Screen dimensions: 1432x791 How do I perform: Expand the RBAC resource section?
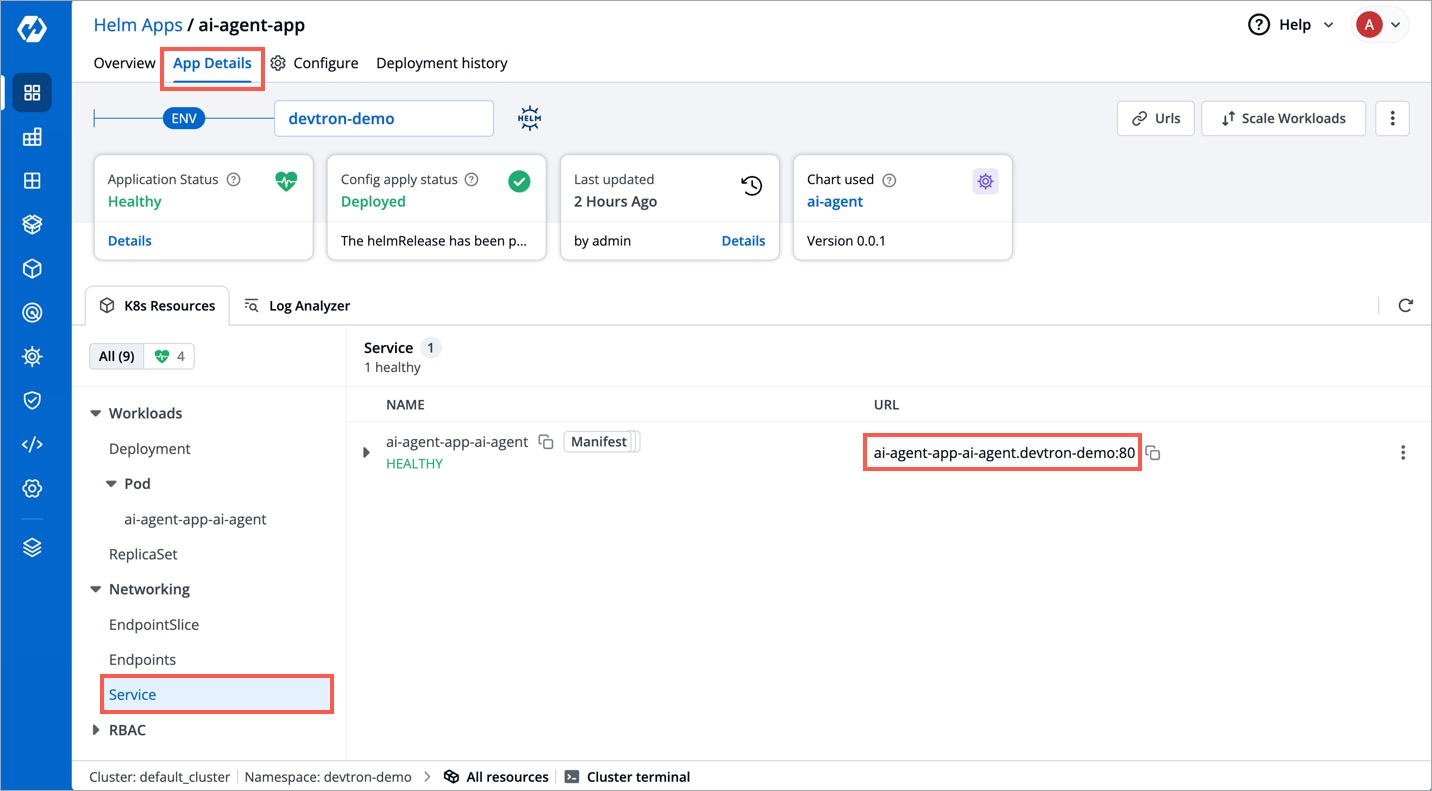96,729
